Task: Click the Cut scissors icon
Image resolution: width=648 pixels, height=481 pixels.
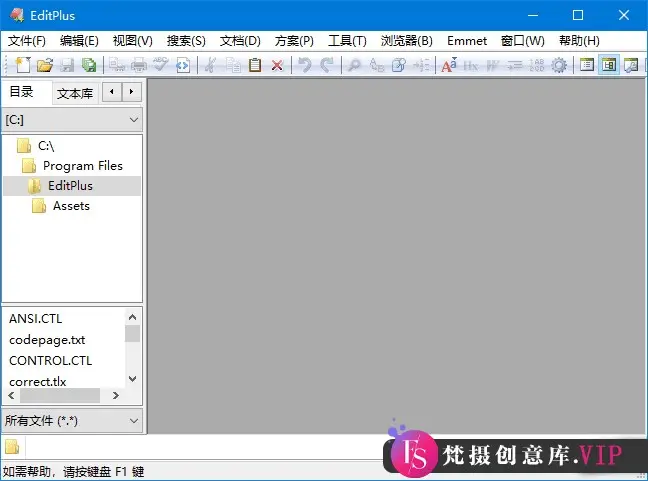Action: point(210,65)
